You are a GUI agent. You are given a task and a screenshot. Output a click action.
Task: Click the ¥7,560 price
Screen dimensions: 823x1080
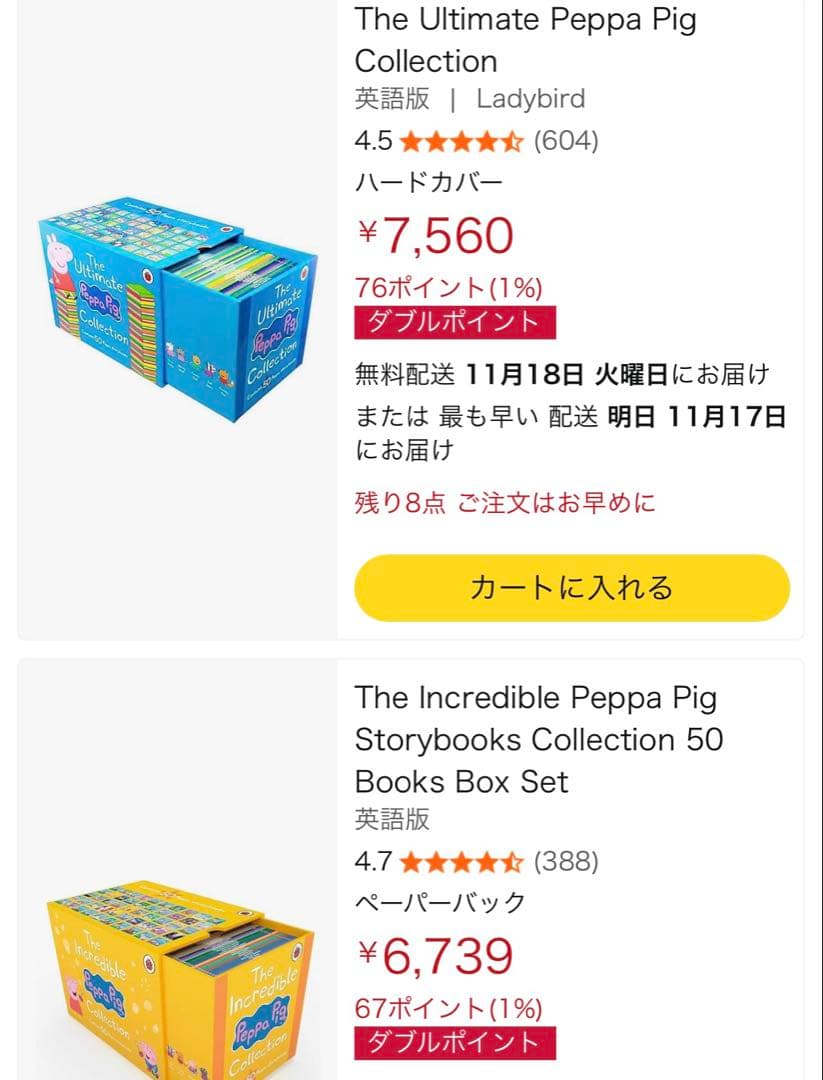435,237
